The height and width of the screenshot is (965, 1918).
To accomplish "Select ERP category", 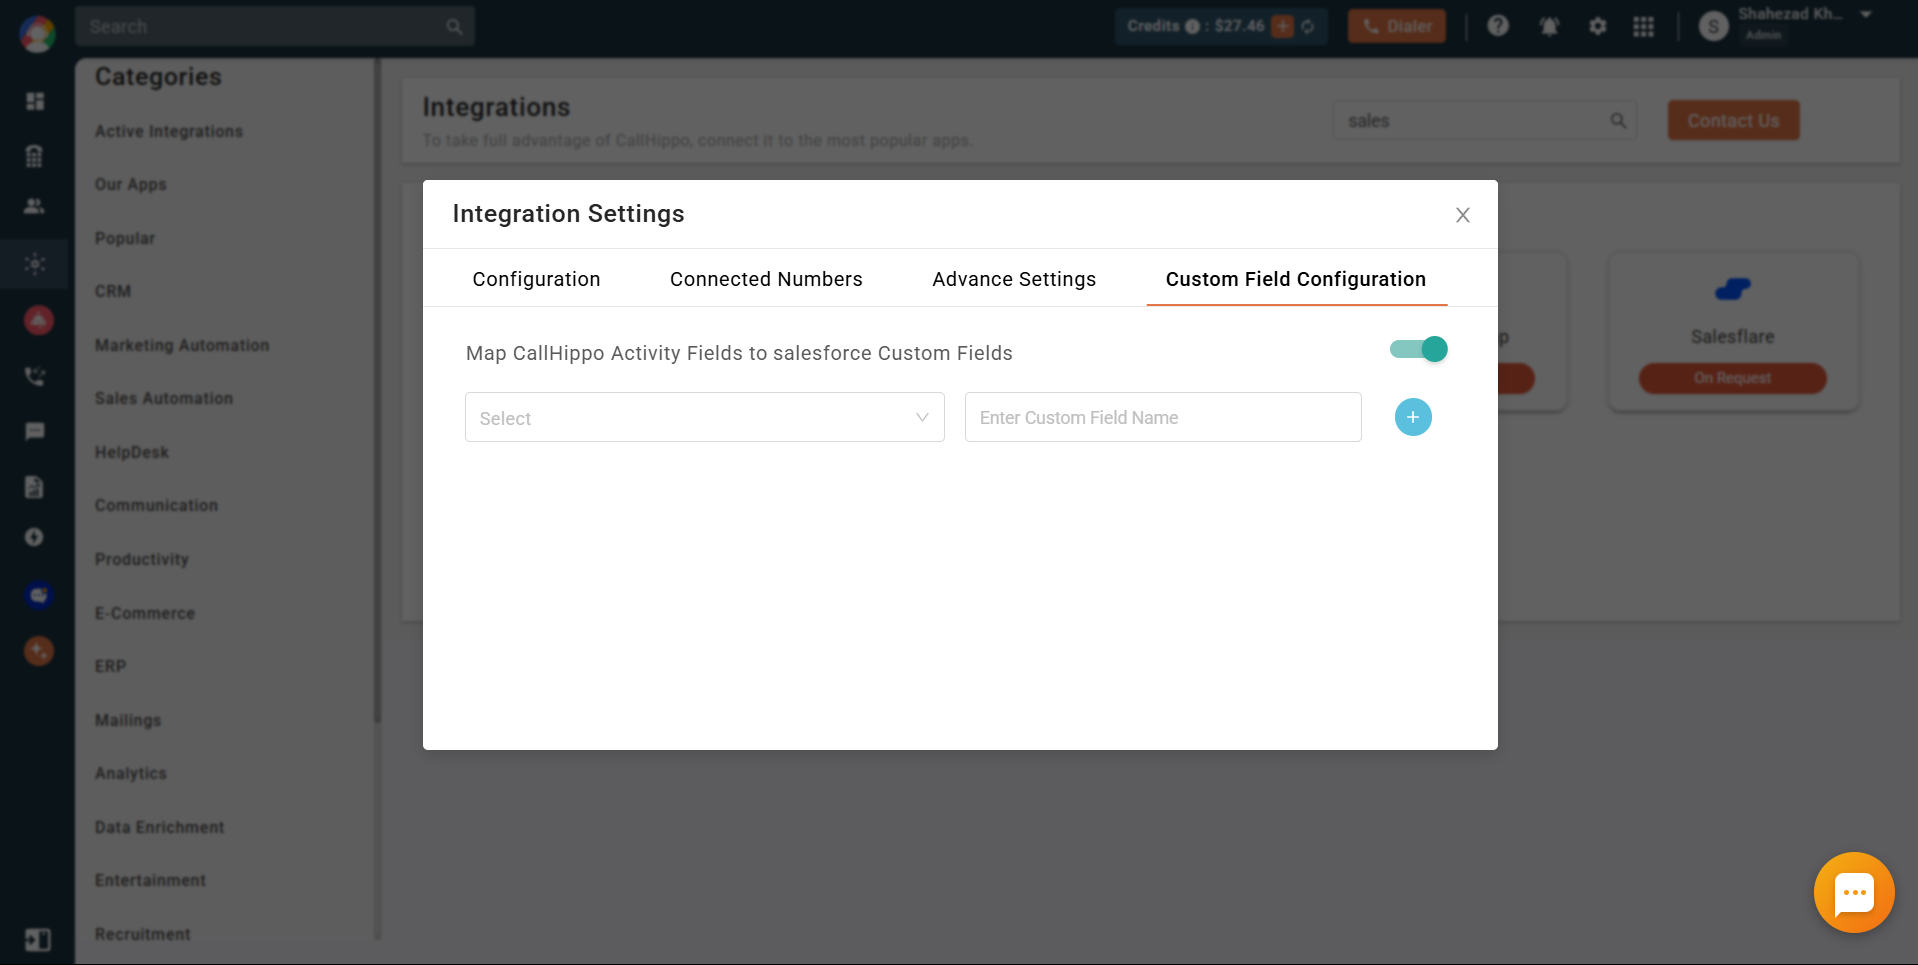I will click(111, 666).
